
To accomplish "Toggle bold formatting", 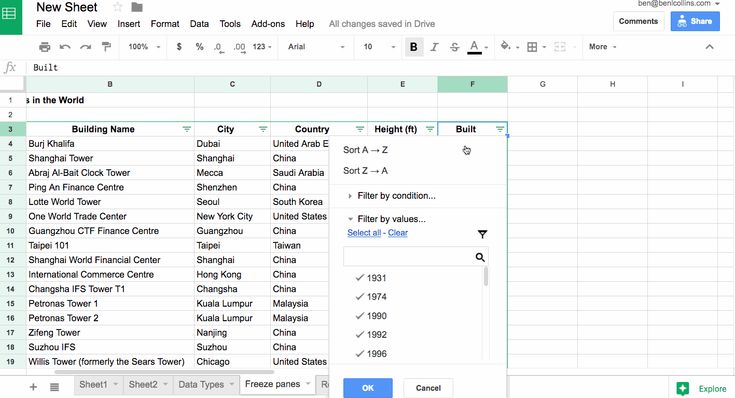I will click(413, 47).
